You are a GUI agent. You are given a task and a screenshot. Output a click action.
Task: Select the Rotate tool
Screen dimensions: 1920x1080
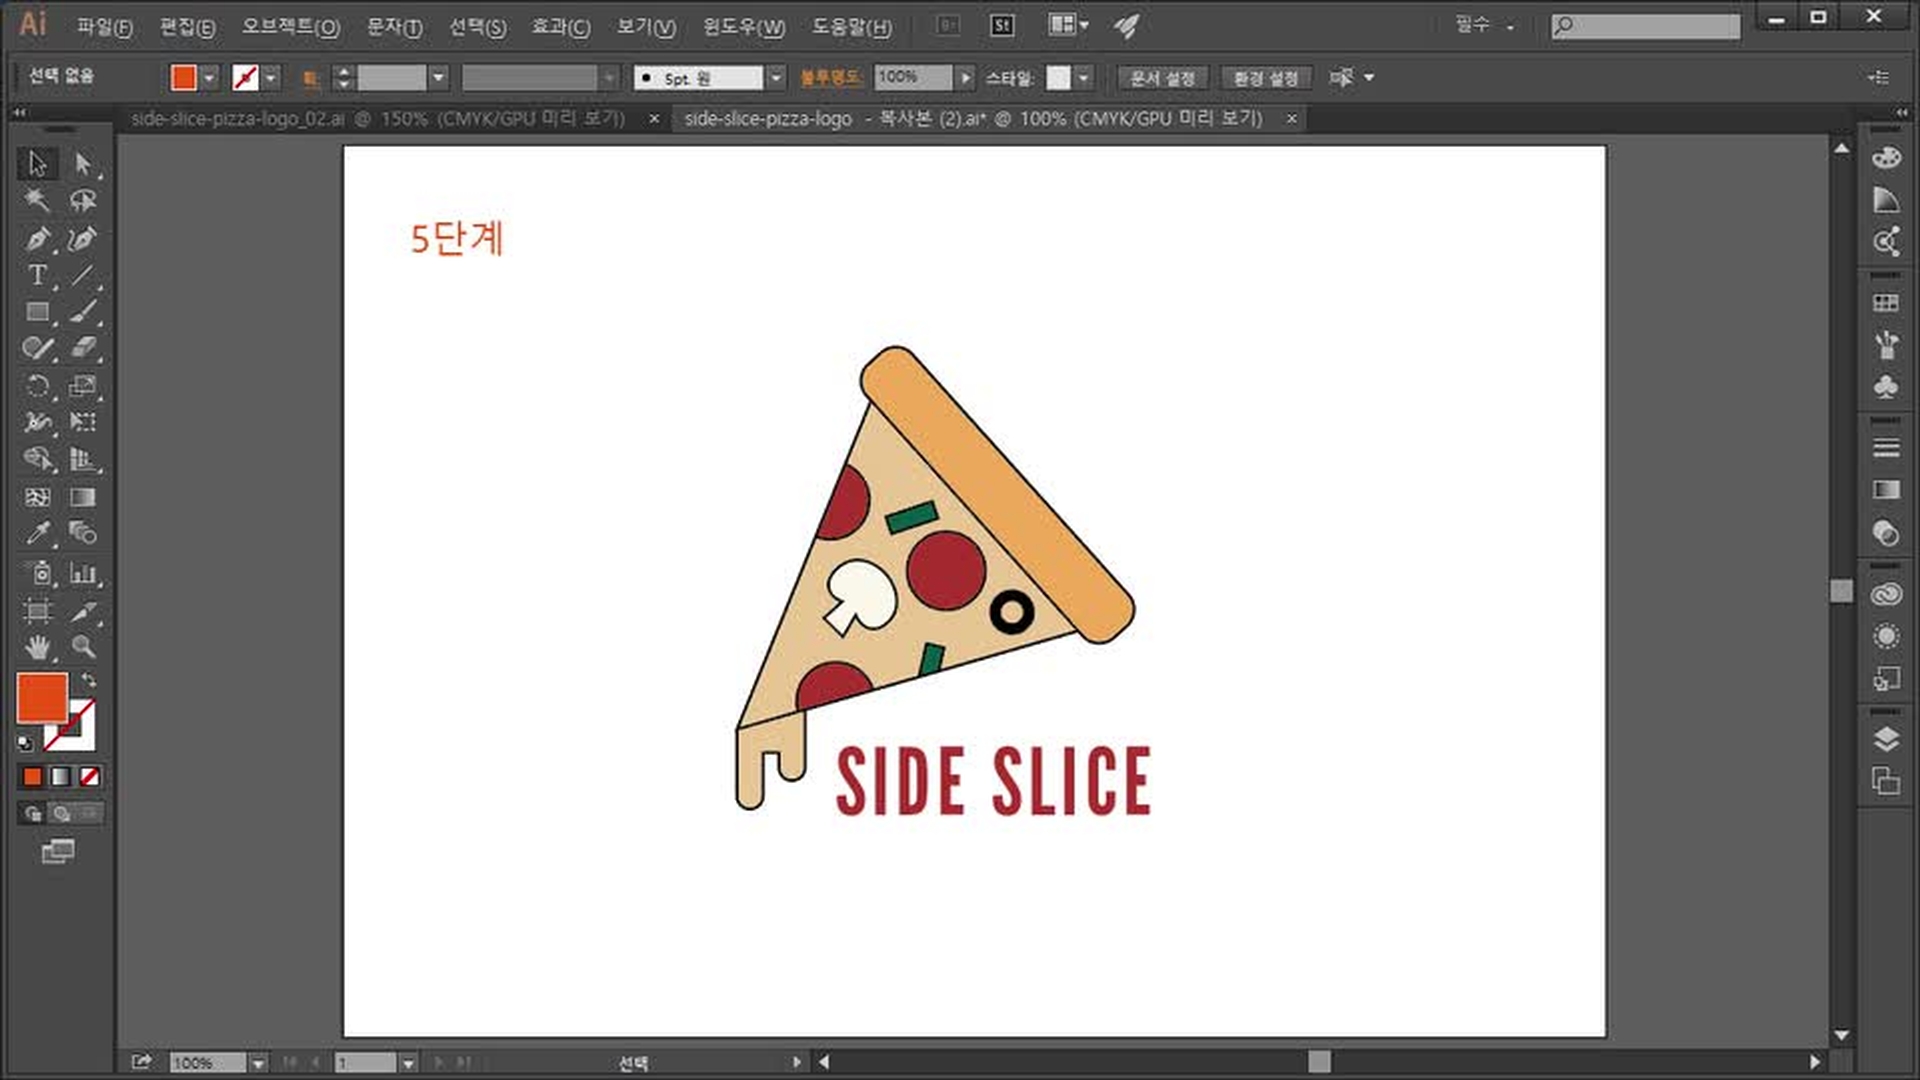[37, 387]
